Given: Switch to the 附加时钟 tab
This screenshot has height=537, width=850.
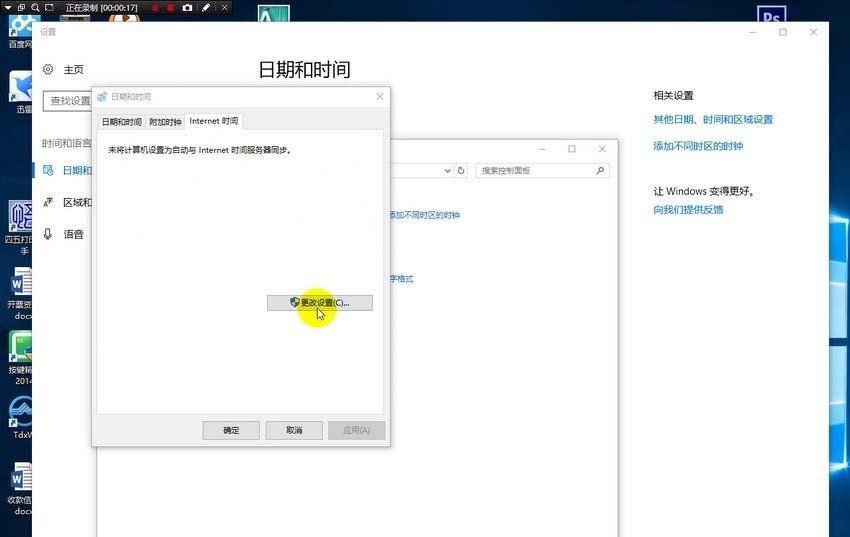Looking at the screenshot, I should (165, 122).
